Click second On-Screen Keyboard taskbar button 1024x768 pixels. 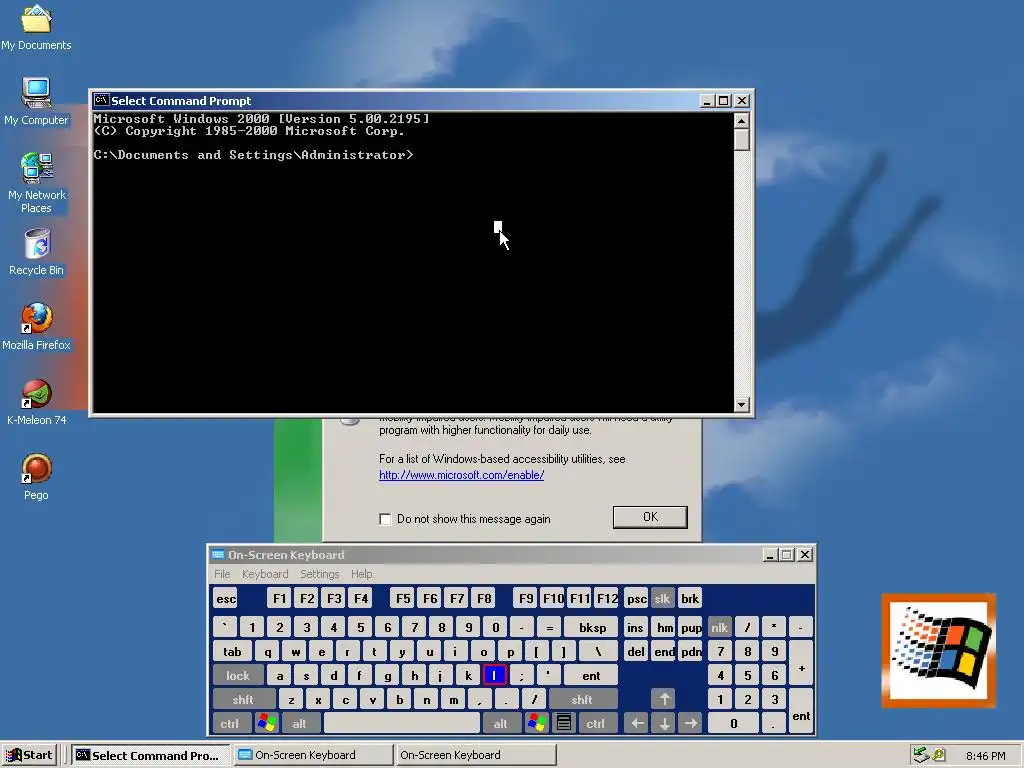click(x=477, y=755)
